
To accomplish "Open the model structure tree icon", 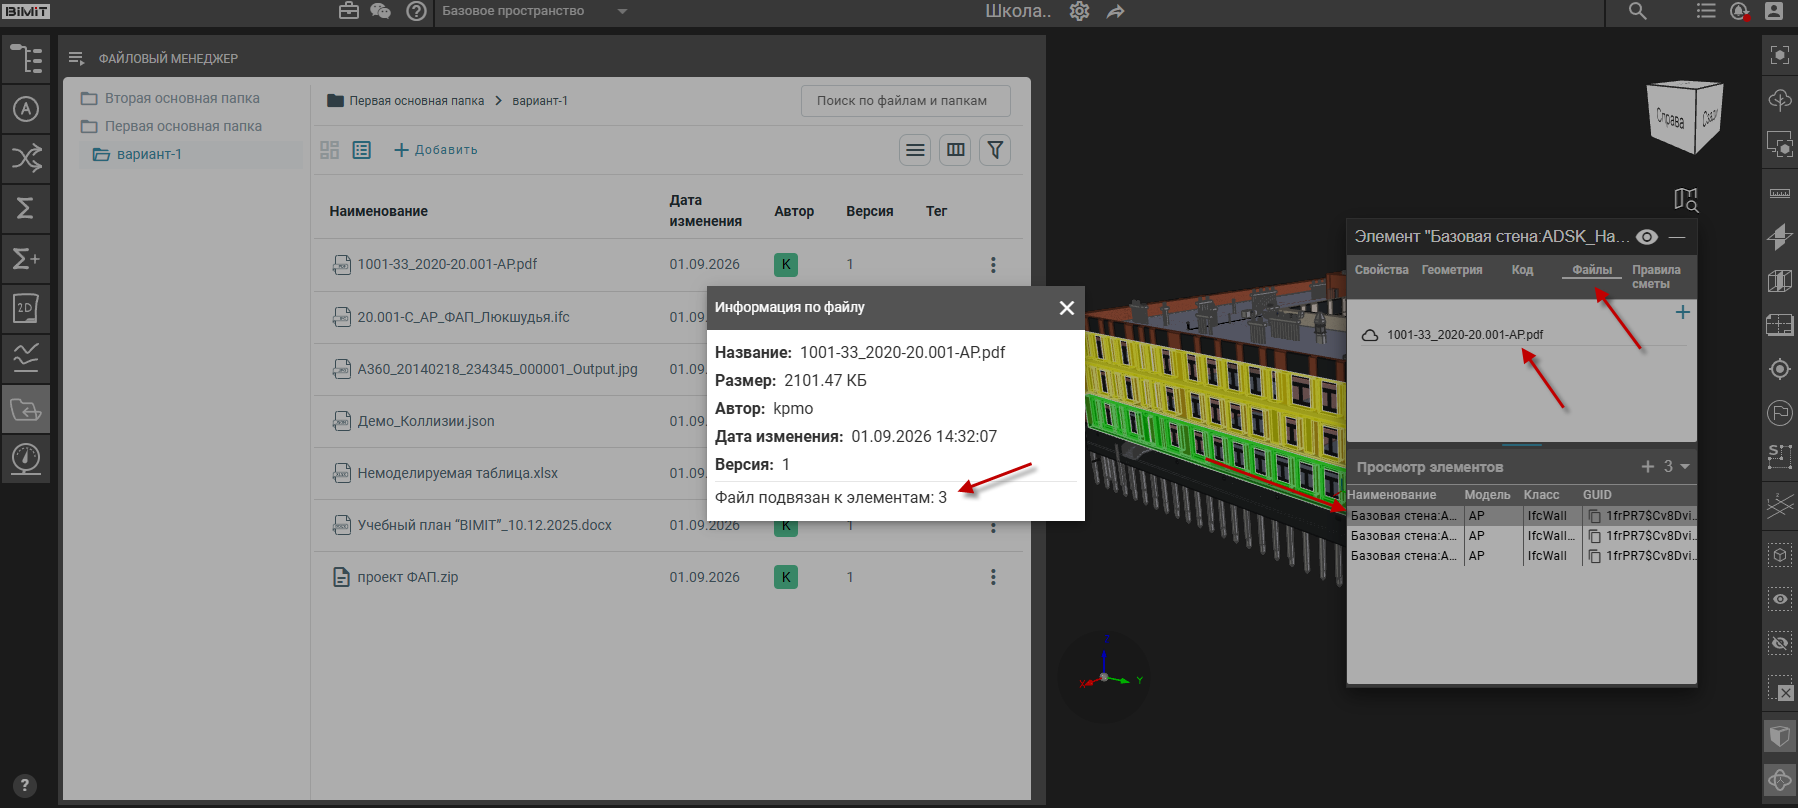I will pos(26,58).
